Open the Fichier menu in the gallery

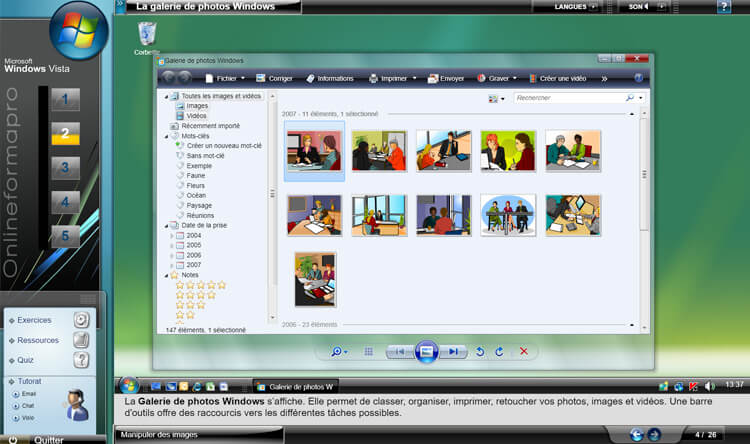tap(225, 78)
